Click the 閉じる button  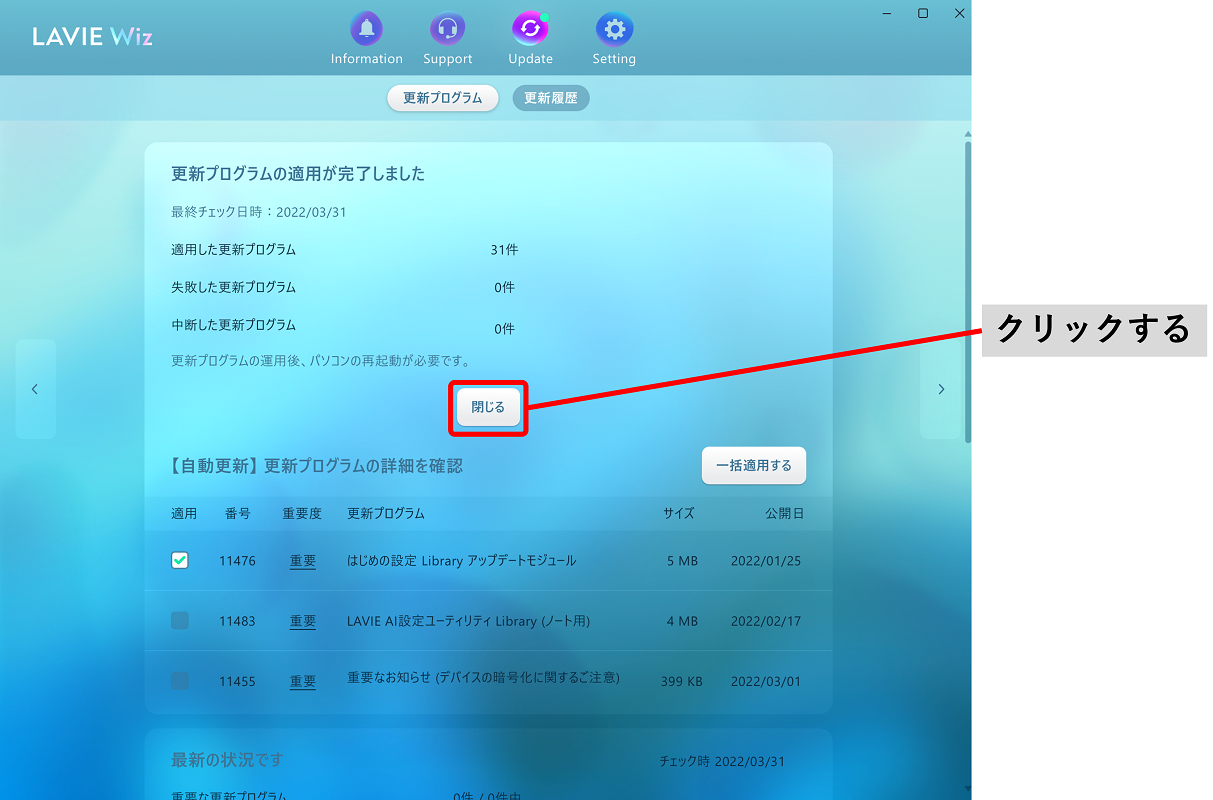coord(489,408)
